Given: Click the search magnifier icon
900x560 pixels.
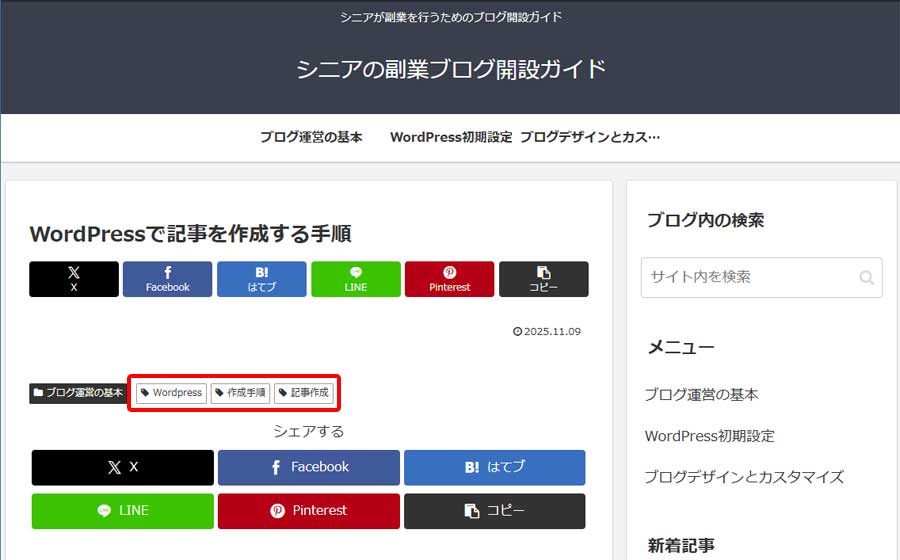Looking at the screenshot, I should pyautogui.click(x=866, y=278).
